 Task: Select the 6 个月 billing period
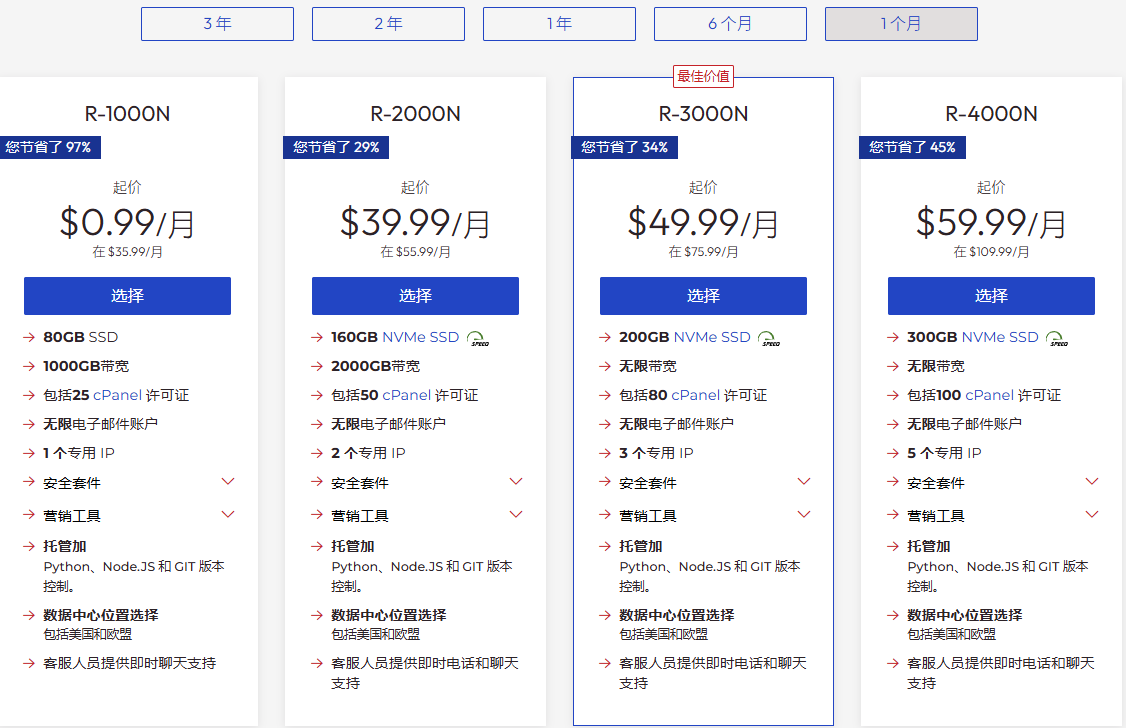tap(730, 23)
